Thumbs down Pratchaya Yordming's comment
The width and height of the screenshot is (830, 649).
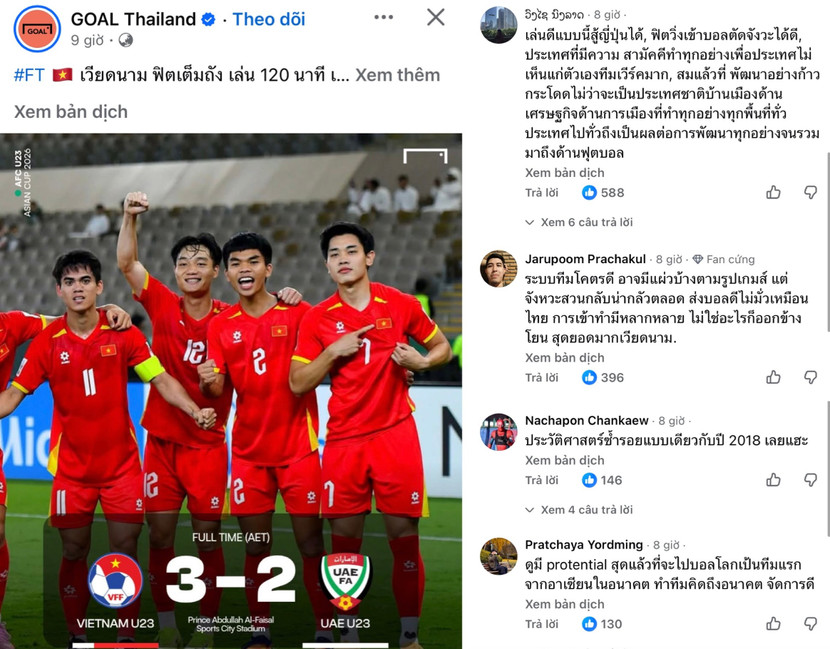coord(810,624)
